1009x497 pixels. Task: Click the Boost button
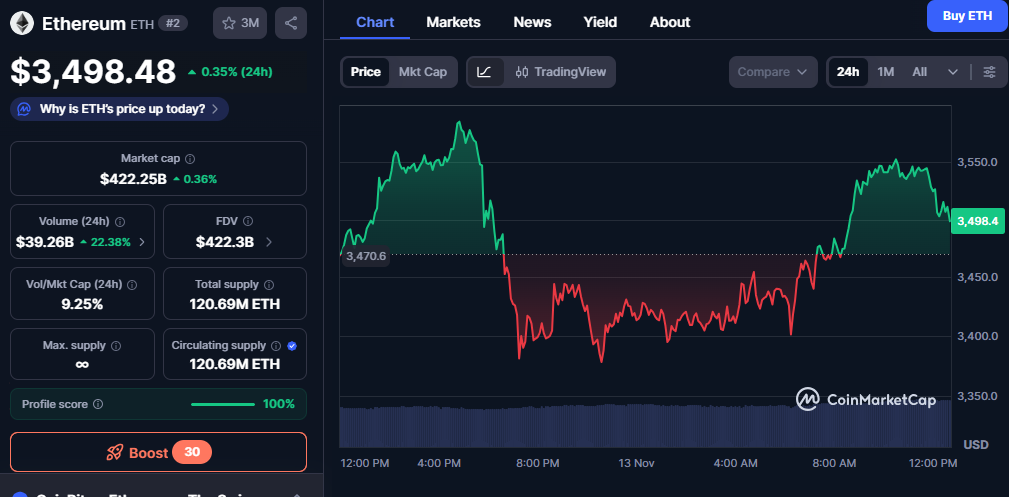[x=158, y=452]
